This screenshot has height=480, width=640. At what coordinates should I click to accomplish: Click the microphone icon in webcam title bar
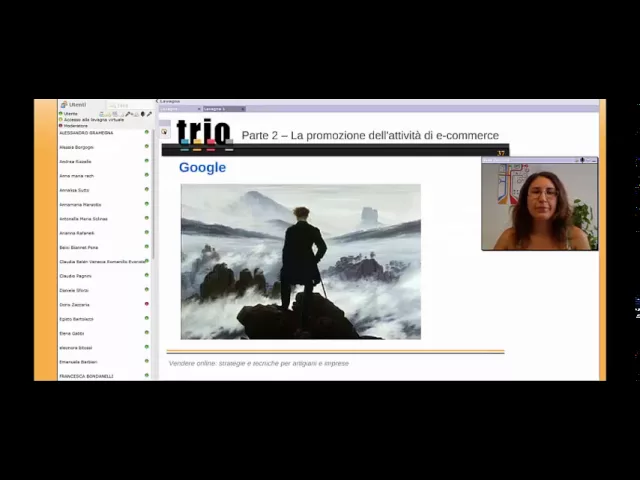point(582,160)
